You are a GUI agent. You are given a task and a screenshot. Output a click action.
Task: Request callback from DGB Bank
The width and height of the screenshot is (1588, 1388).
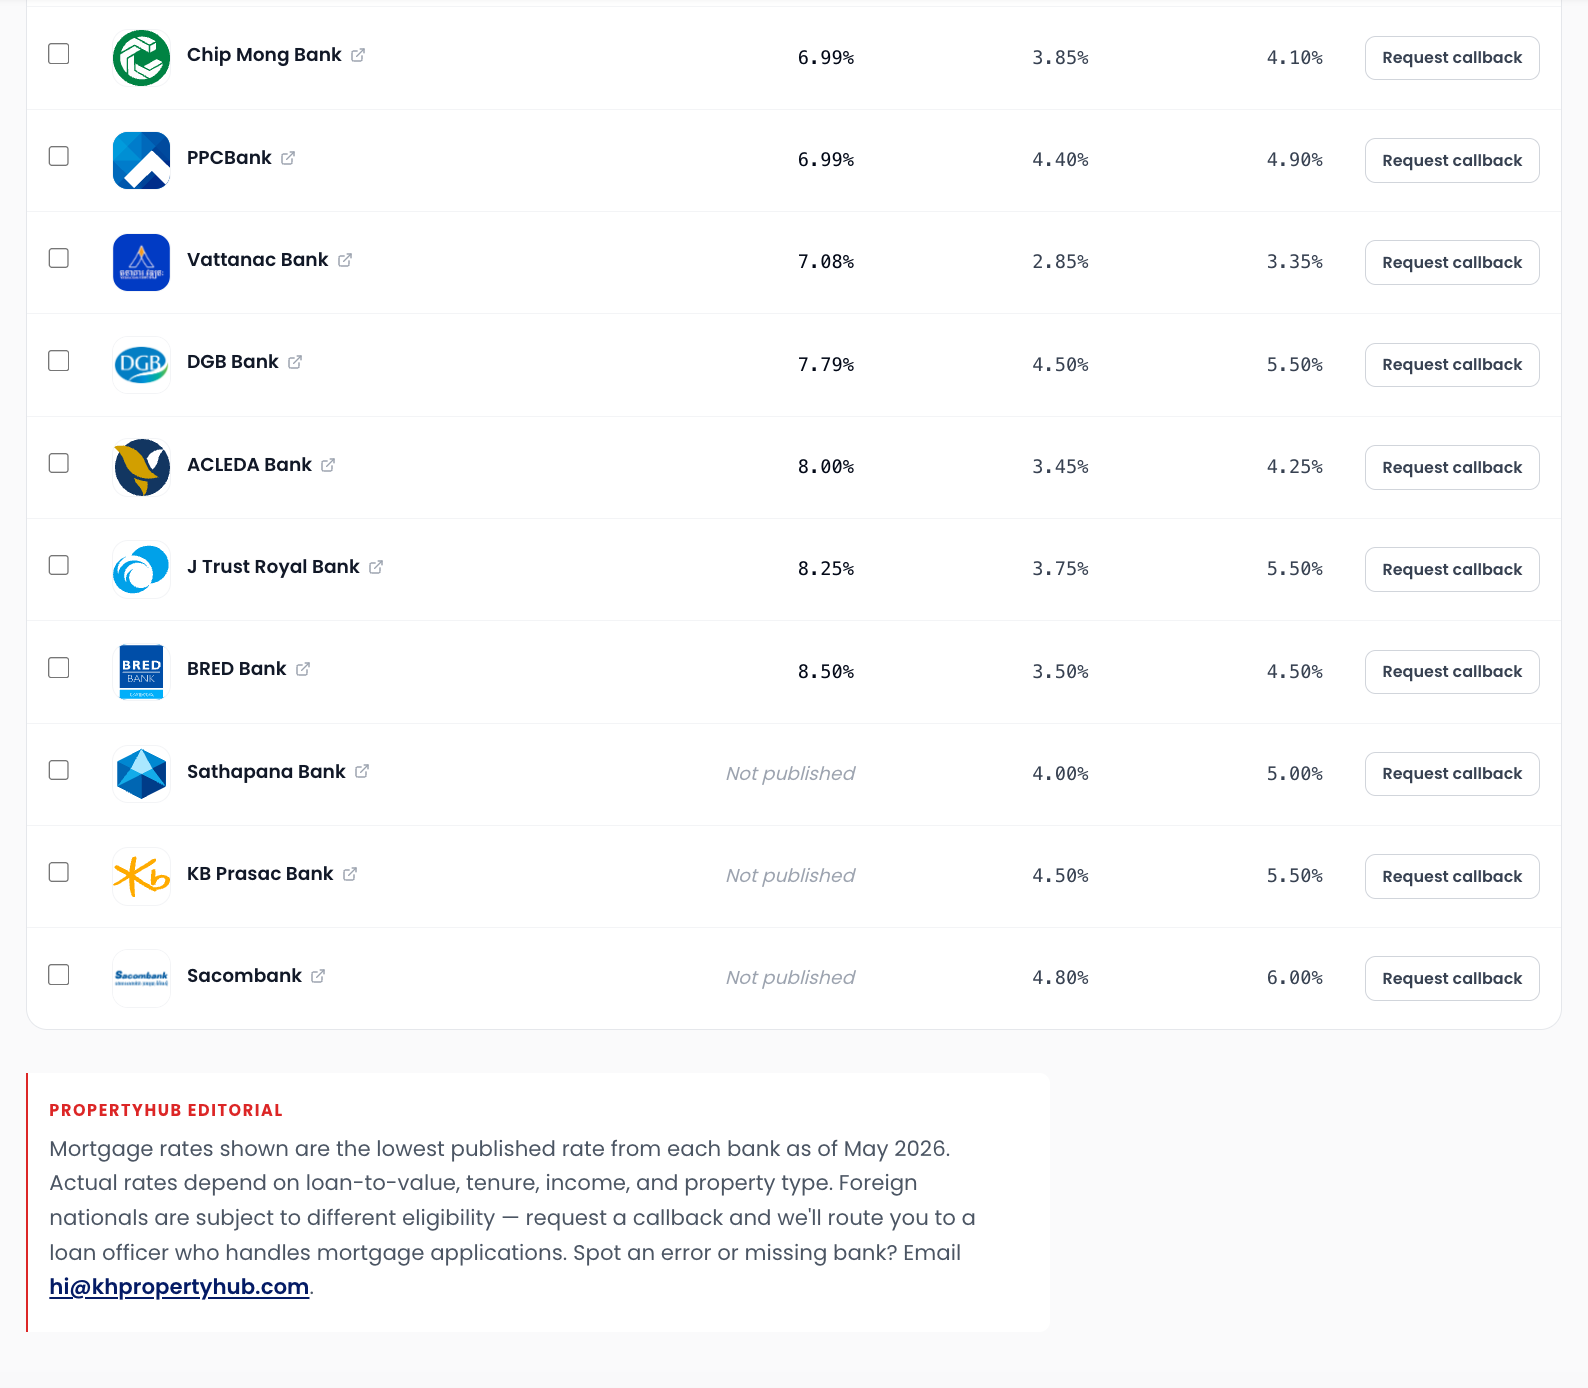1452,364
